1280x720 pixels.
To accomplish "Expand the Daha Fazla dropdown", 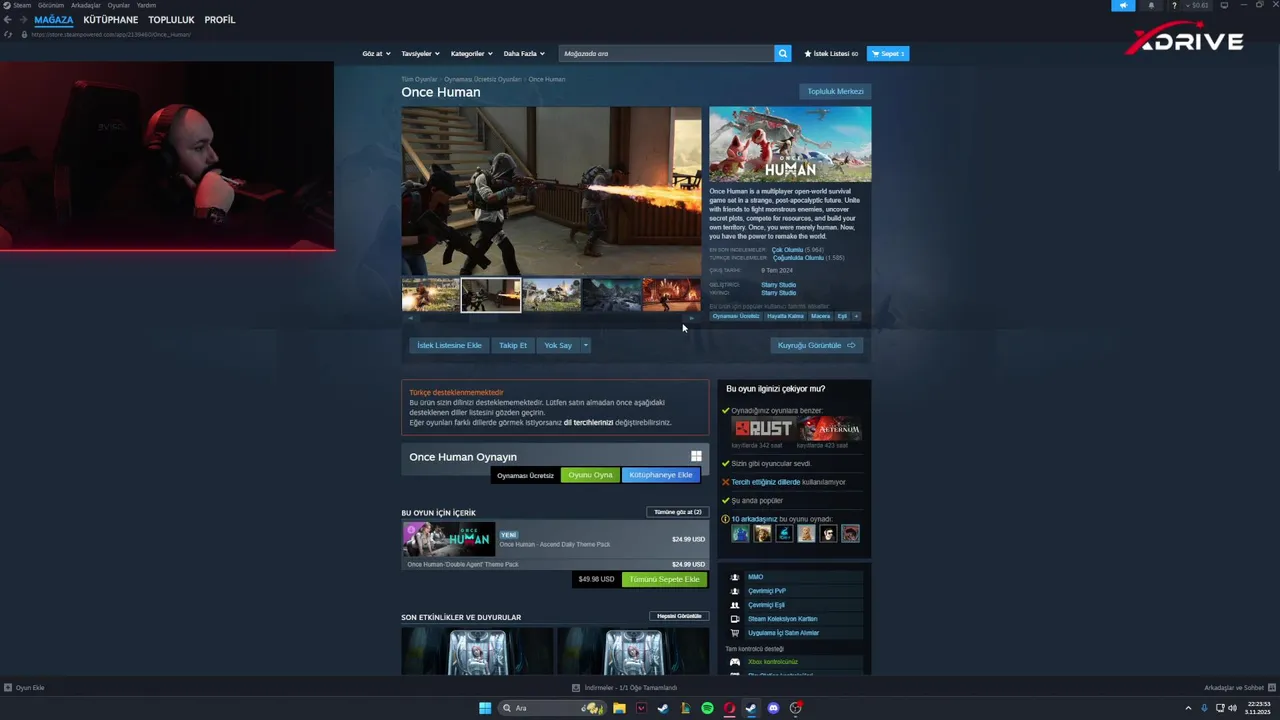I will (x=524, y=53).
